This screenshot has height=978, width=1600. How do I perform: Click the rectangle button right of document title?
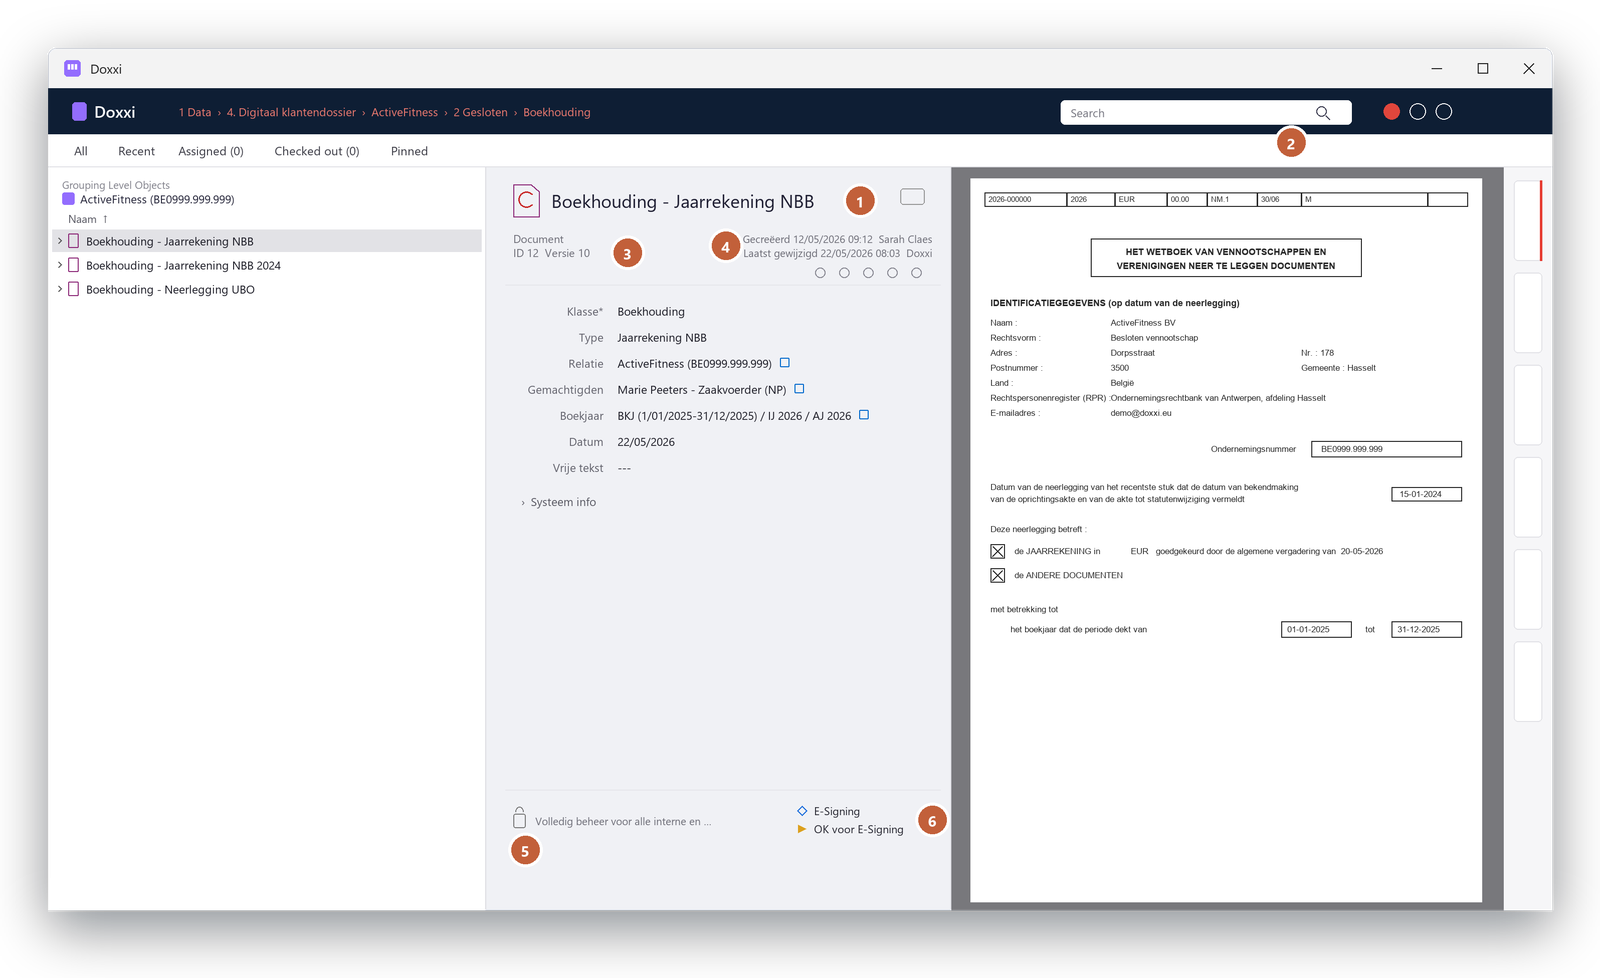point(912,197)
